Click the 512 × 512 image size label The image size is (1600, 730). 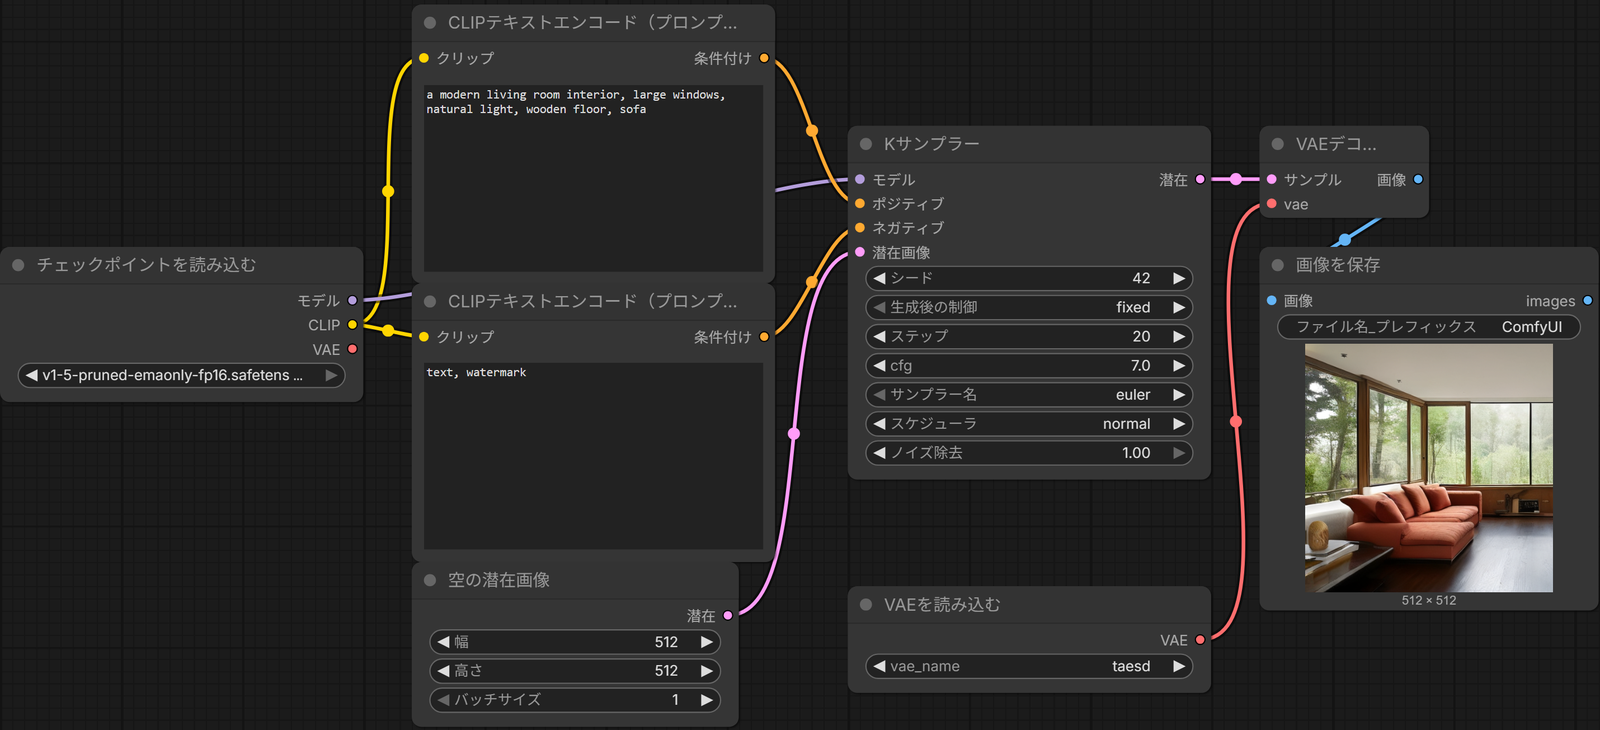click(1429, 601)
